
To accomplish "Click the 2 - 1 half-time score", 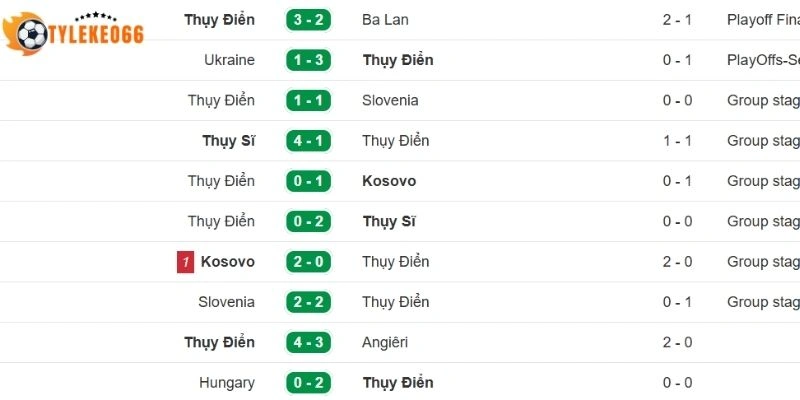I will 677,20.
